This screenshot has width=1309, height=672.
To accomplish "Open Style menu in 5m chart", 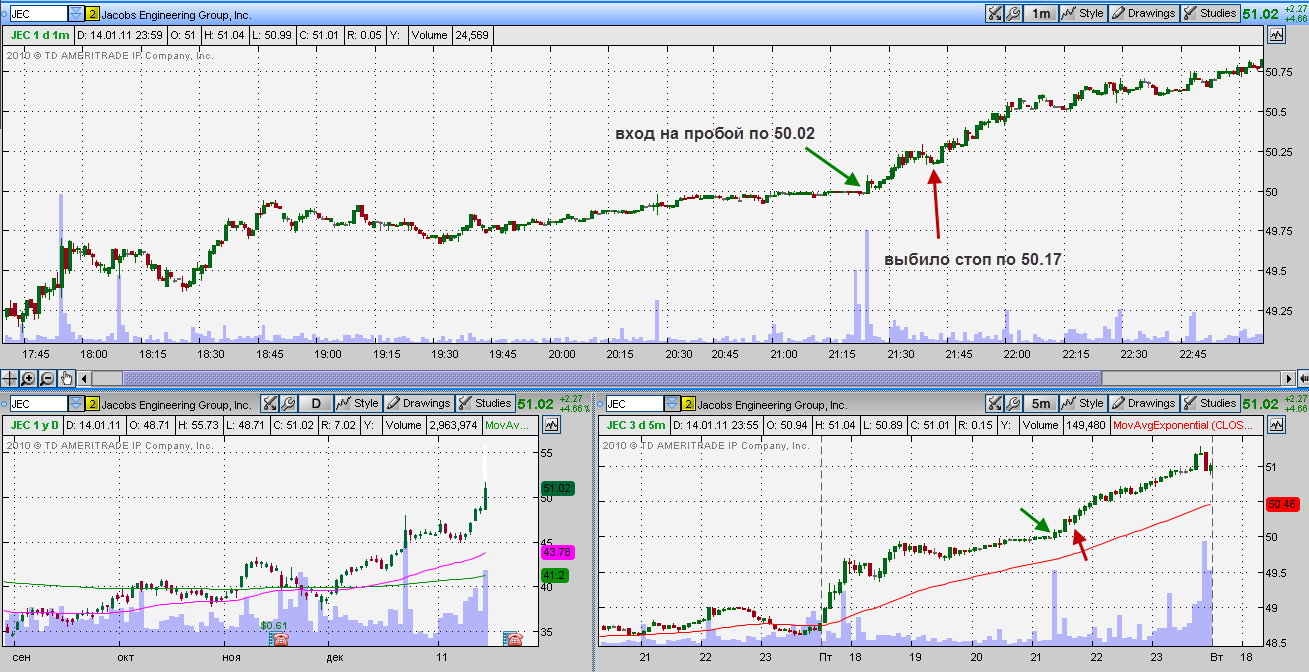I will [x=1082, y=404].
